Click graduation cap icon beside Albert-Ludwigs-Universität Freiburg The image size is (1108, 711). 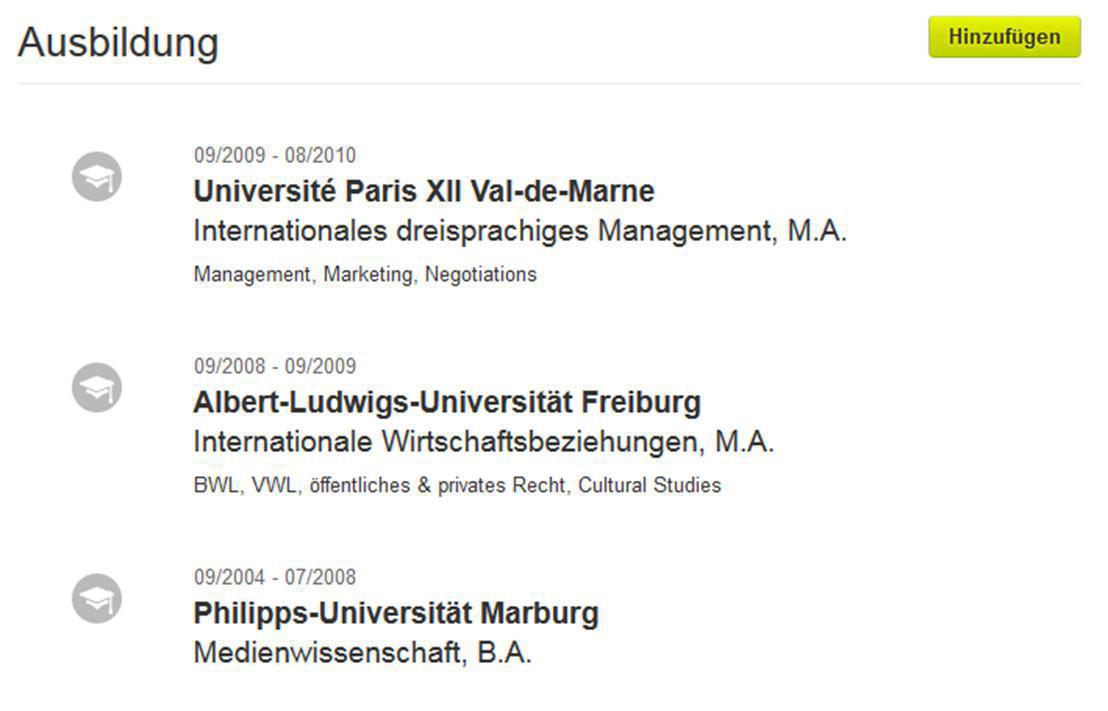96,388
